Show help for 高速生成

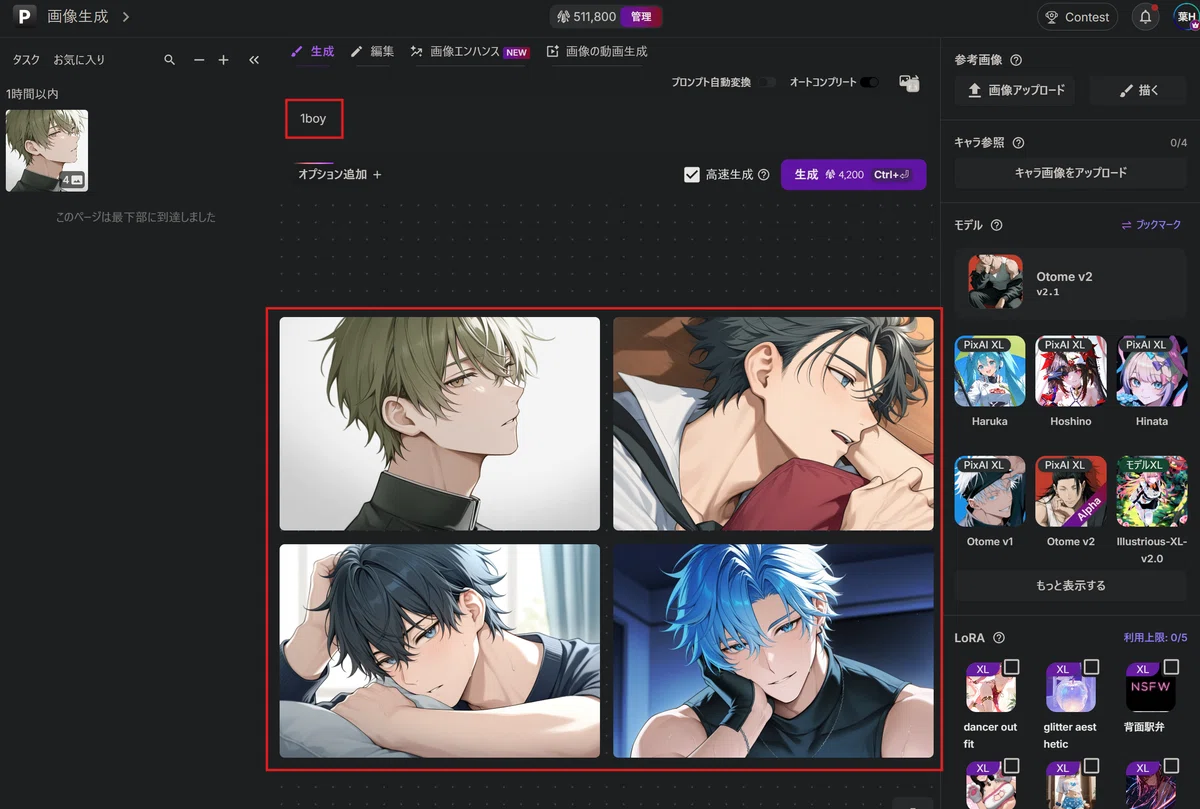tap(764, 174)
